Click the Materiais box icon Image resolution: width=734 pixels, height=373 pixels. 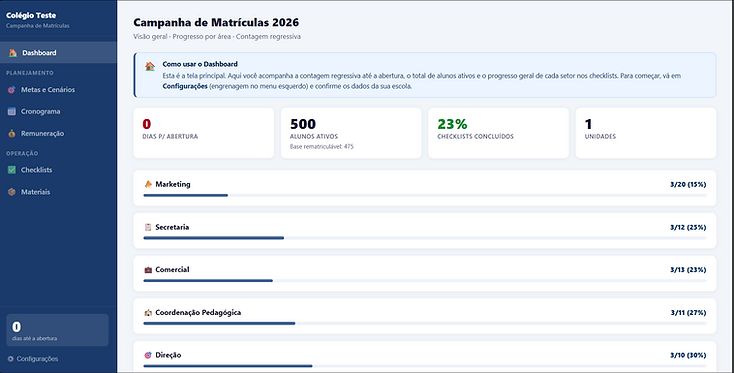pos(12,192)
